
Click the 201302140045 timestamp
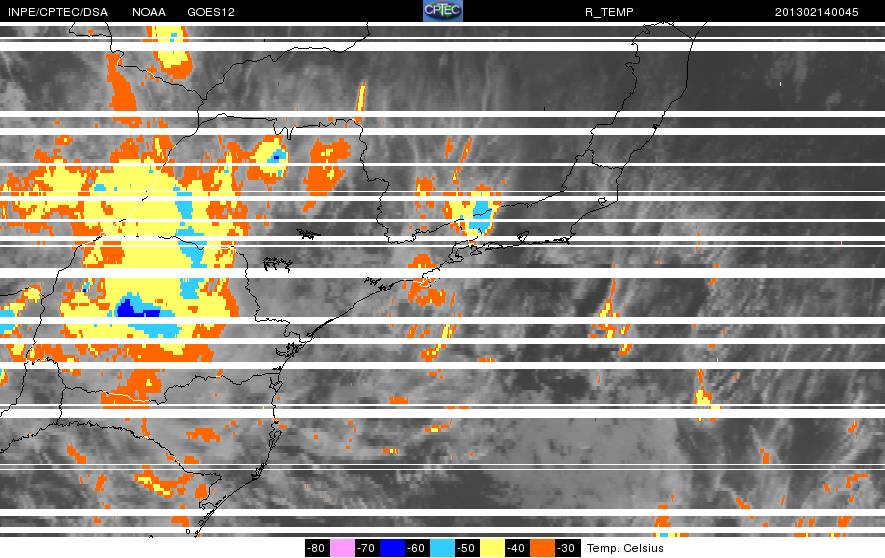(x=817, y=12)
